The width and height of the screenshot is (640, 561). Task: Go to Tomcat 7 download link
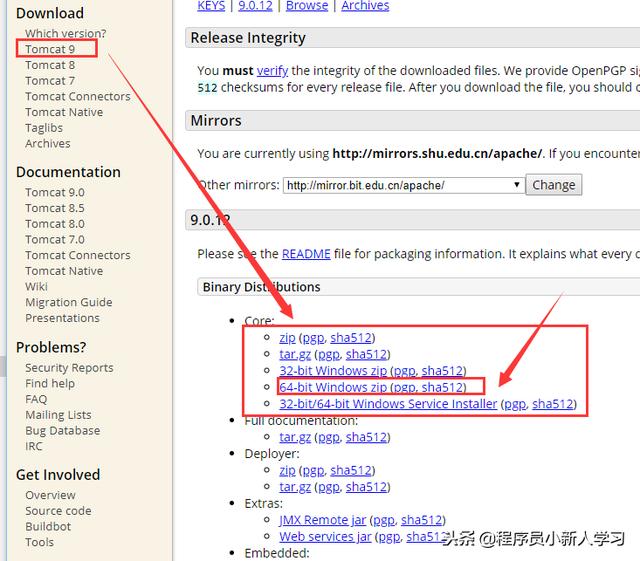[50, 81]
